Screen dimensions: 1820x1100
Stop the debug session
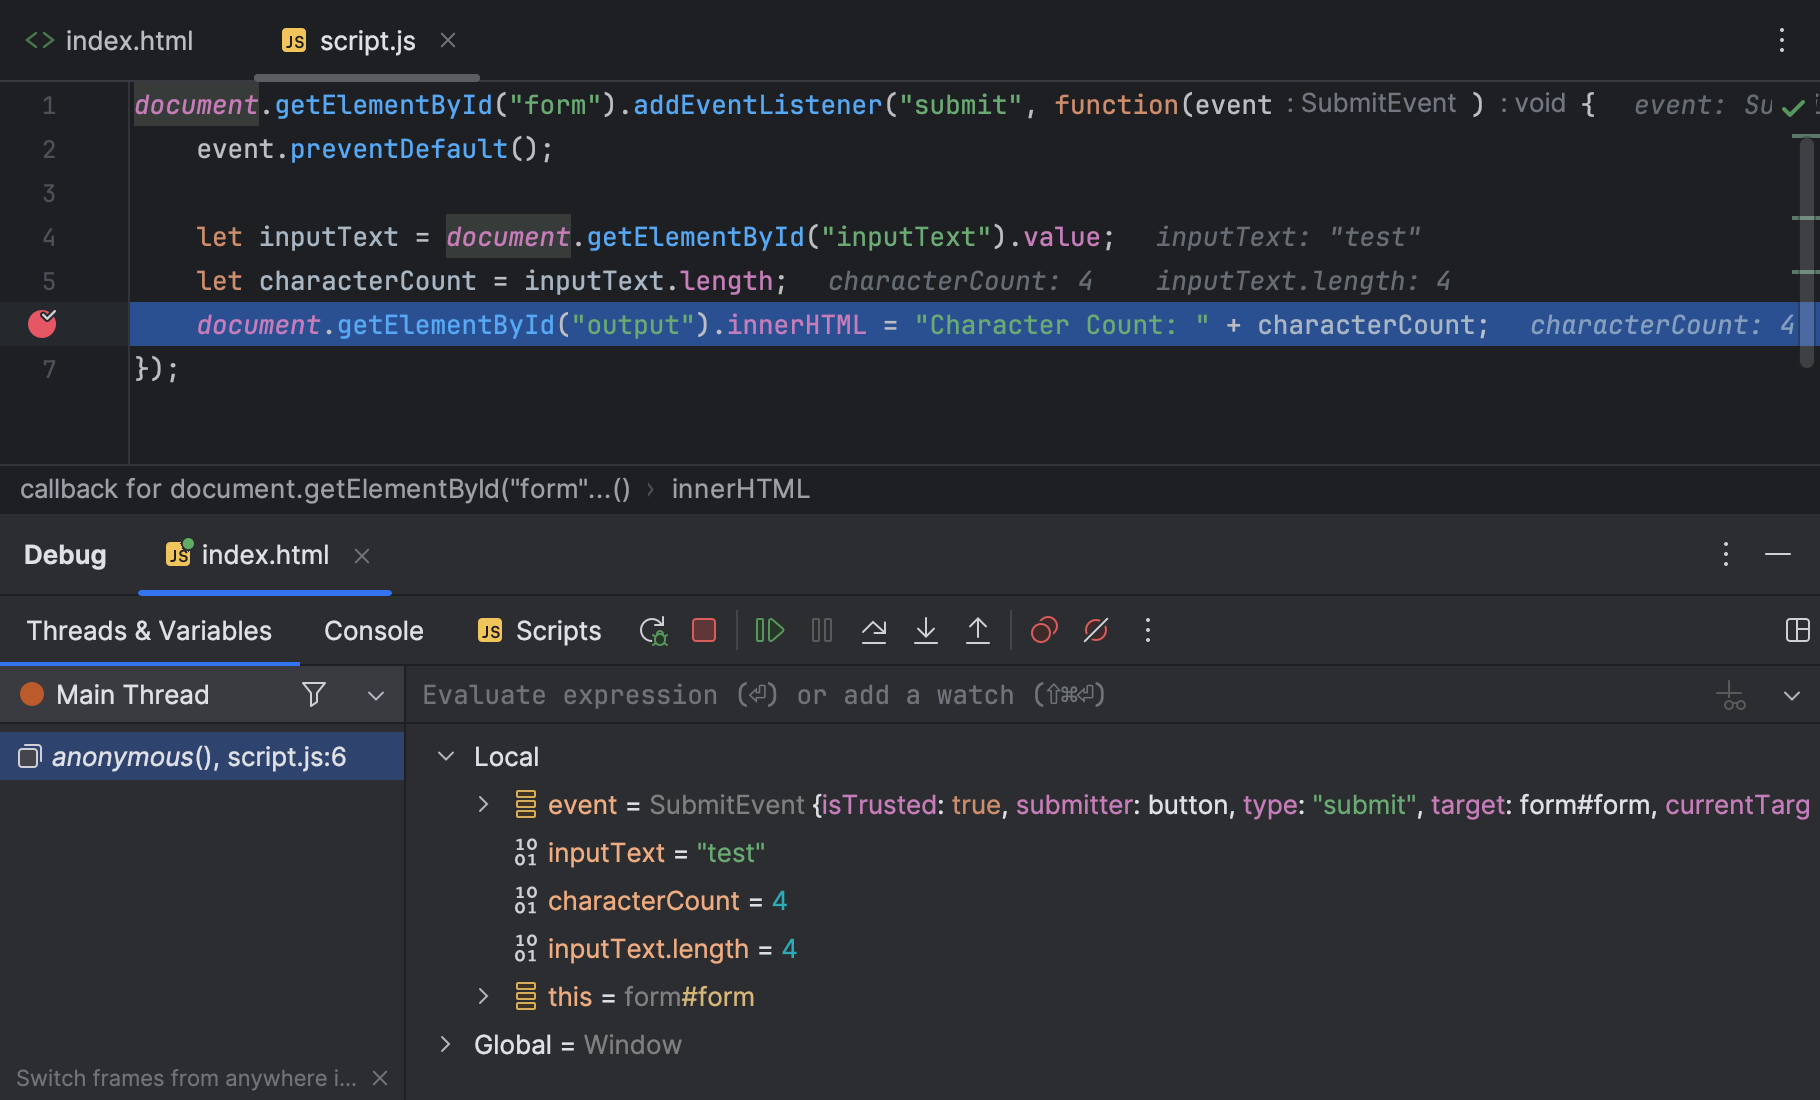704,630
